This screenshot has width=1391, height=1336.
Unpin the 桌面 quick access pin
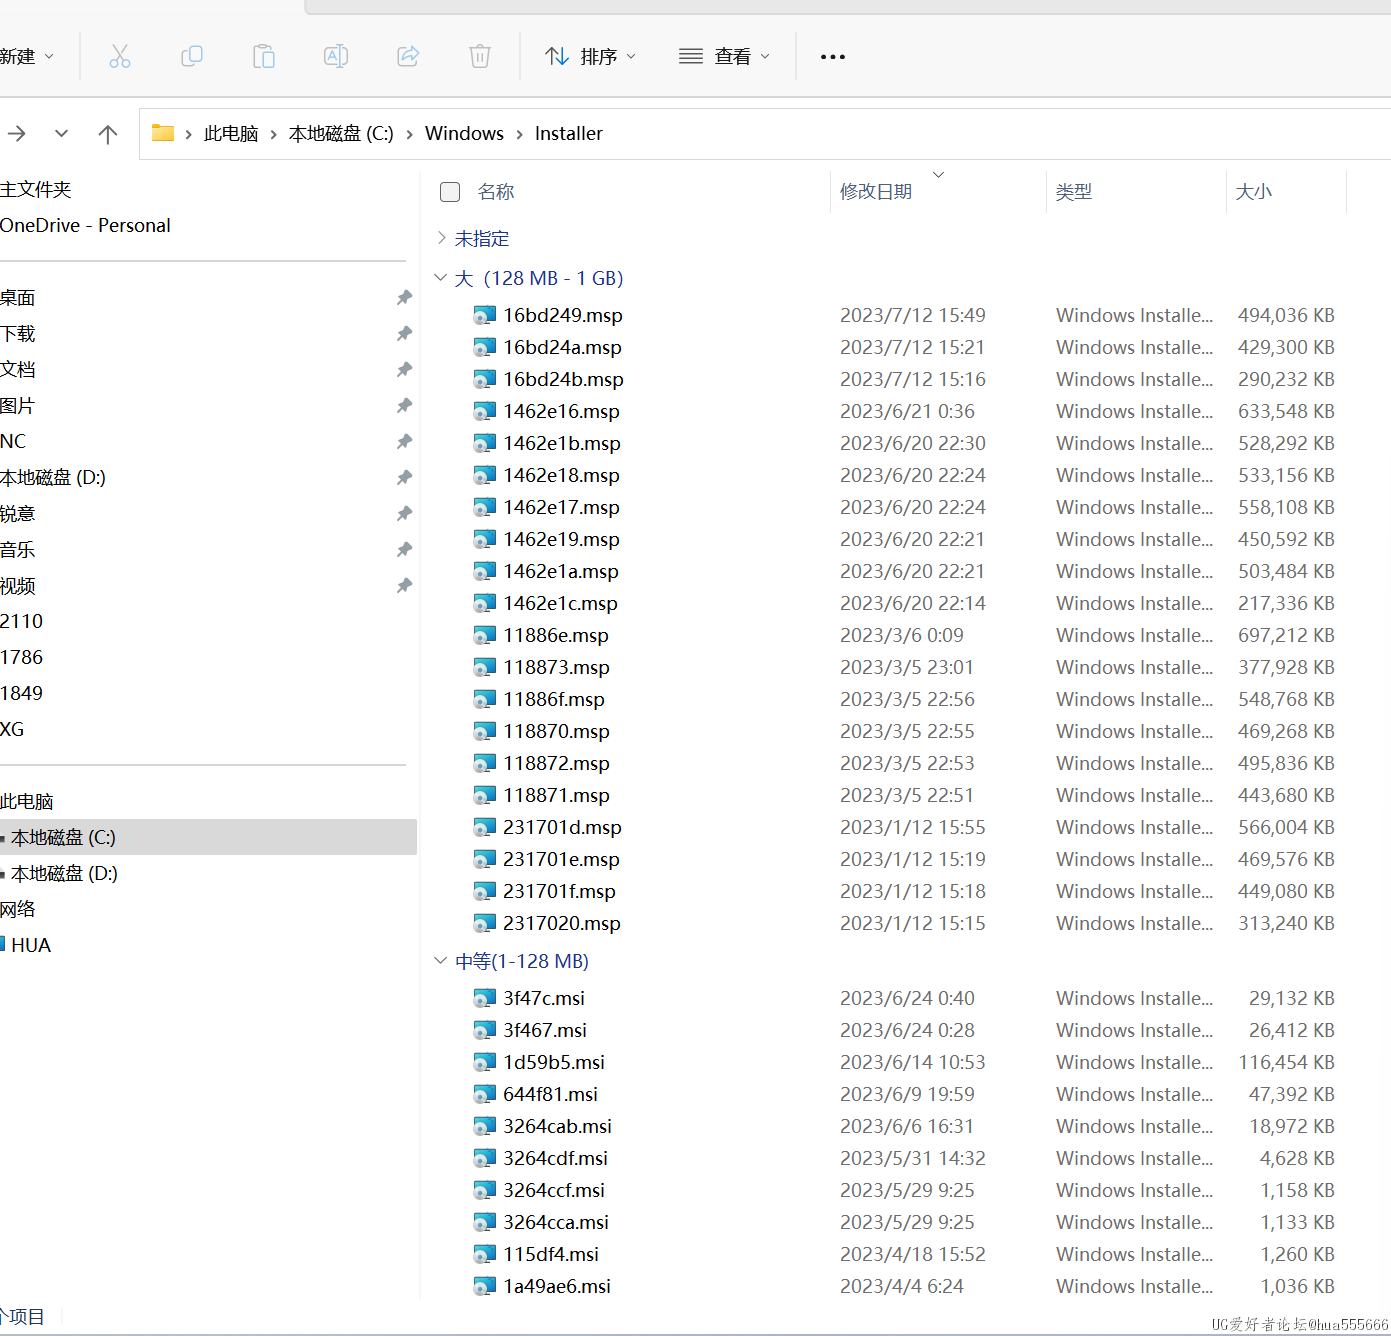click(x=404, y=297)
